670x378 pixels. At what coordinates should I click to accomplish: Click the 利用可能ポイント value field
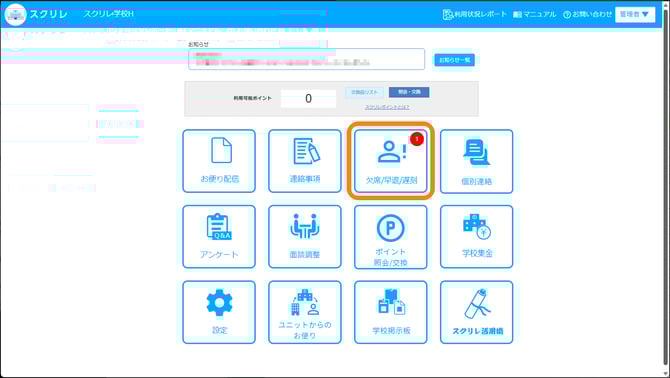click(x=309, y=99)
